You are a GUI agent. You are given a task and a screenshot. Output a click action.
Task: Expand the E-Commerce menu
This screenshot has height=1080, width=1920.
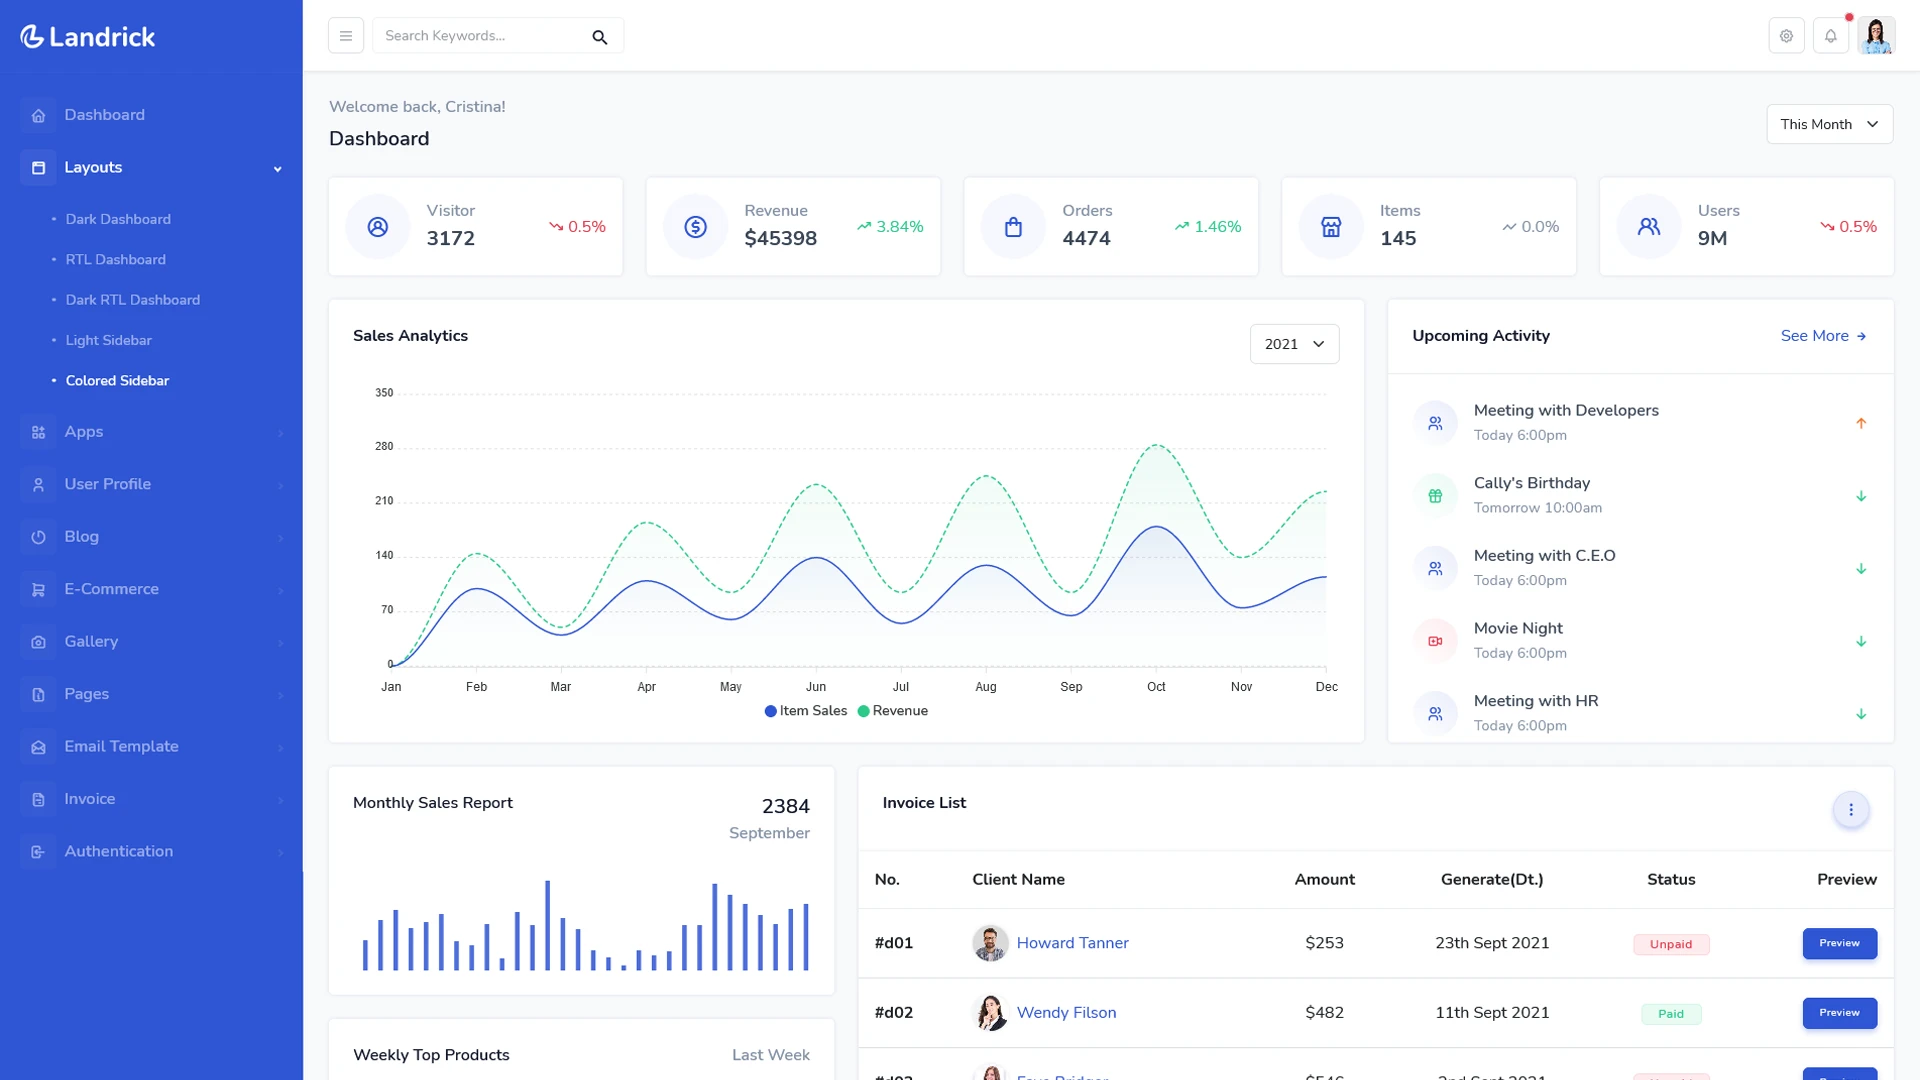coord(280,591)
